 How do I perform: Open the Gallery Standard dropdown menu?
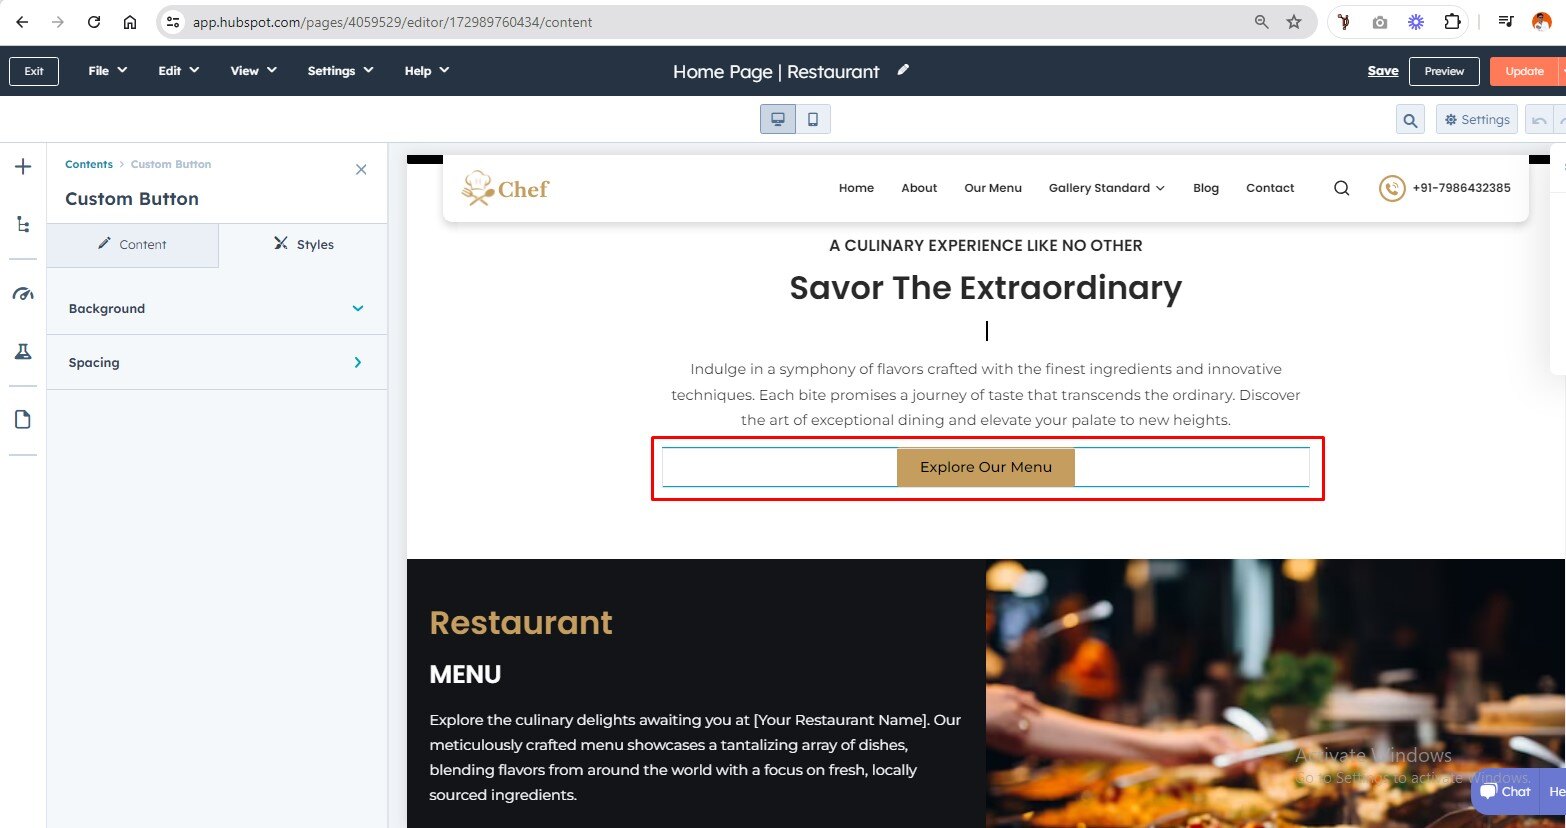[x=1106, y=188]
